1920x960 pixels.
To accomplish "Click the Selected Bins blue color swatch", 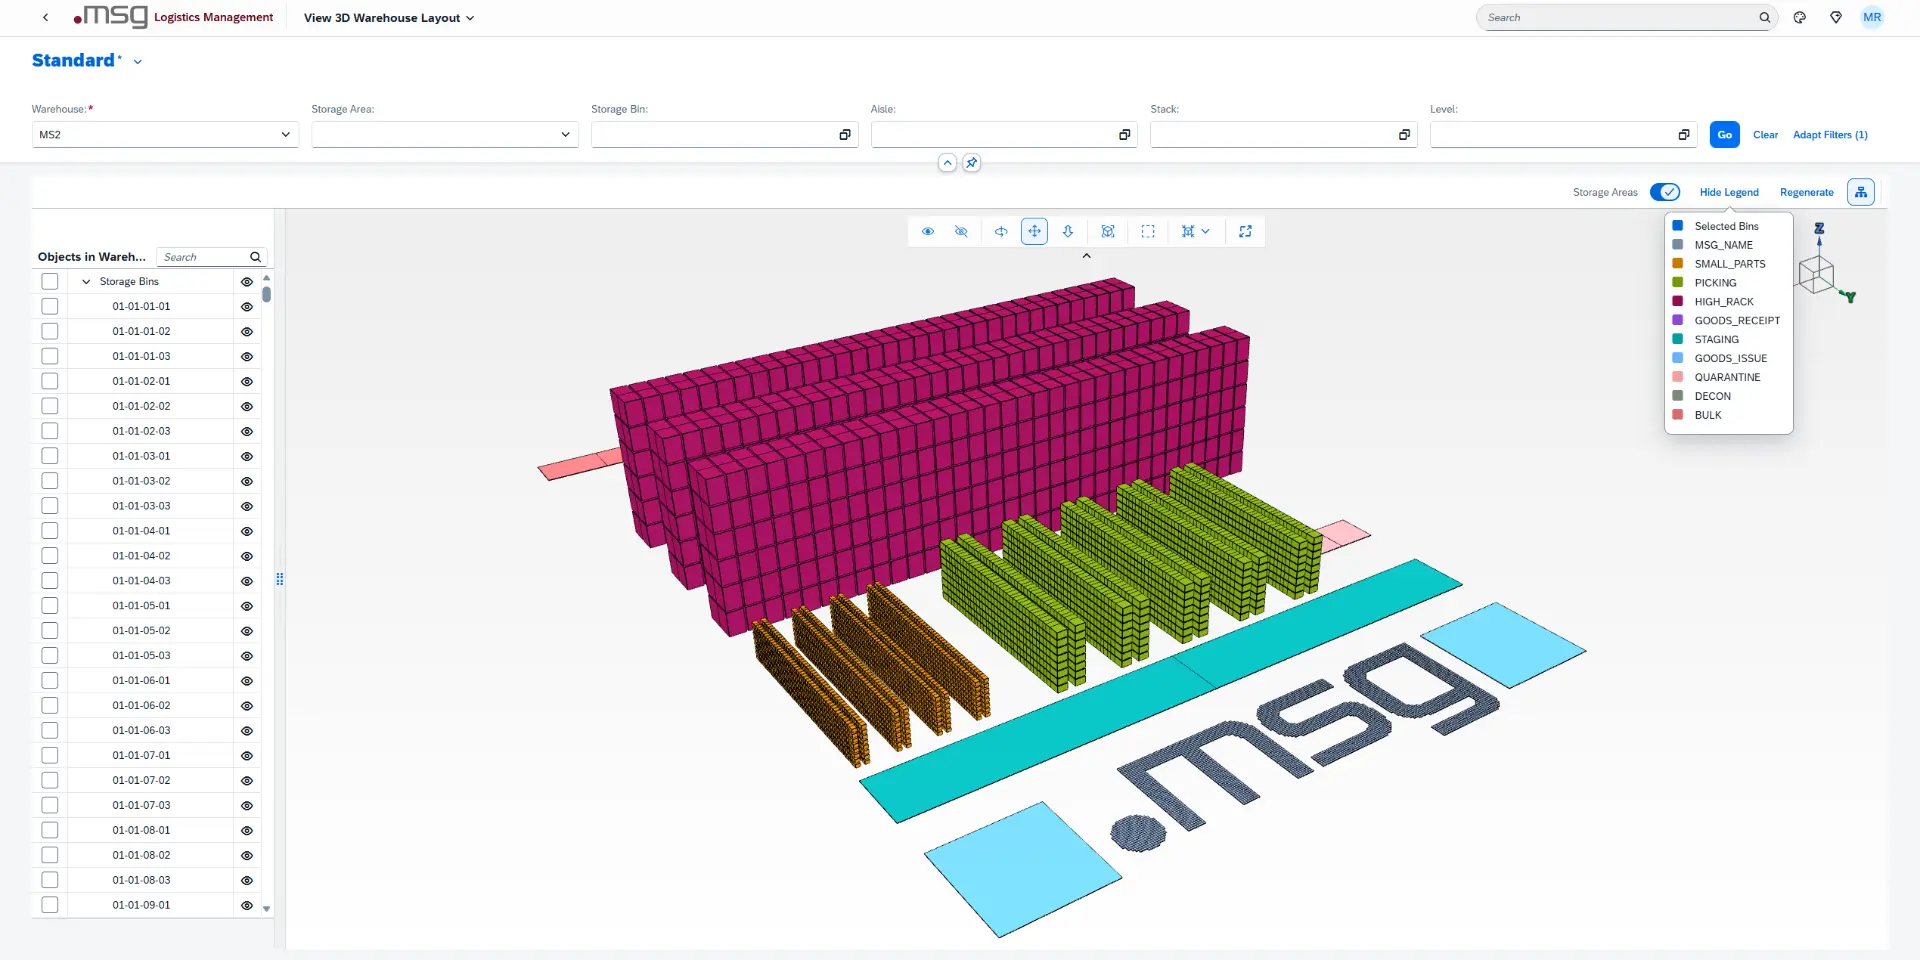I will (1678, 226).
